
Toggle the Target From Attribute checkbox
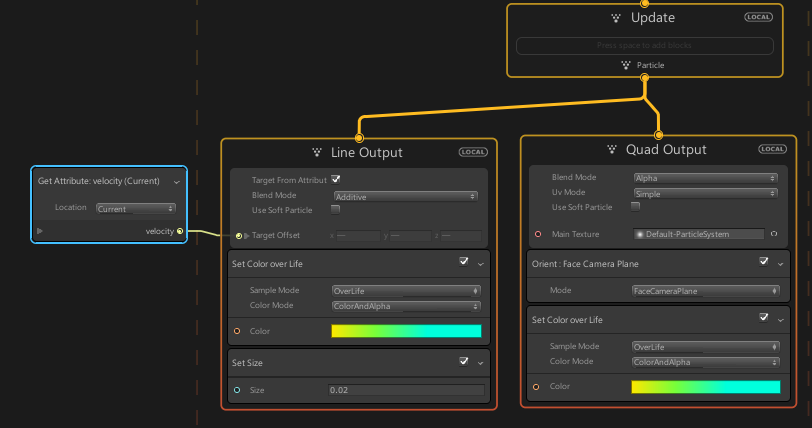336,179
